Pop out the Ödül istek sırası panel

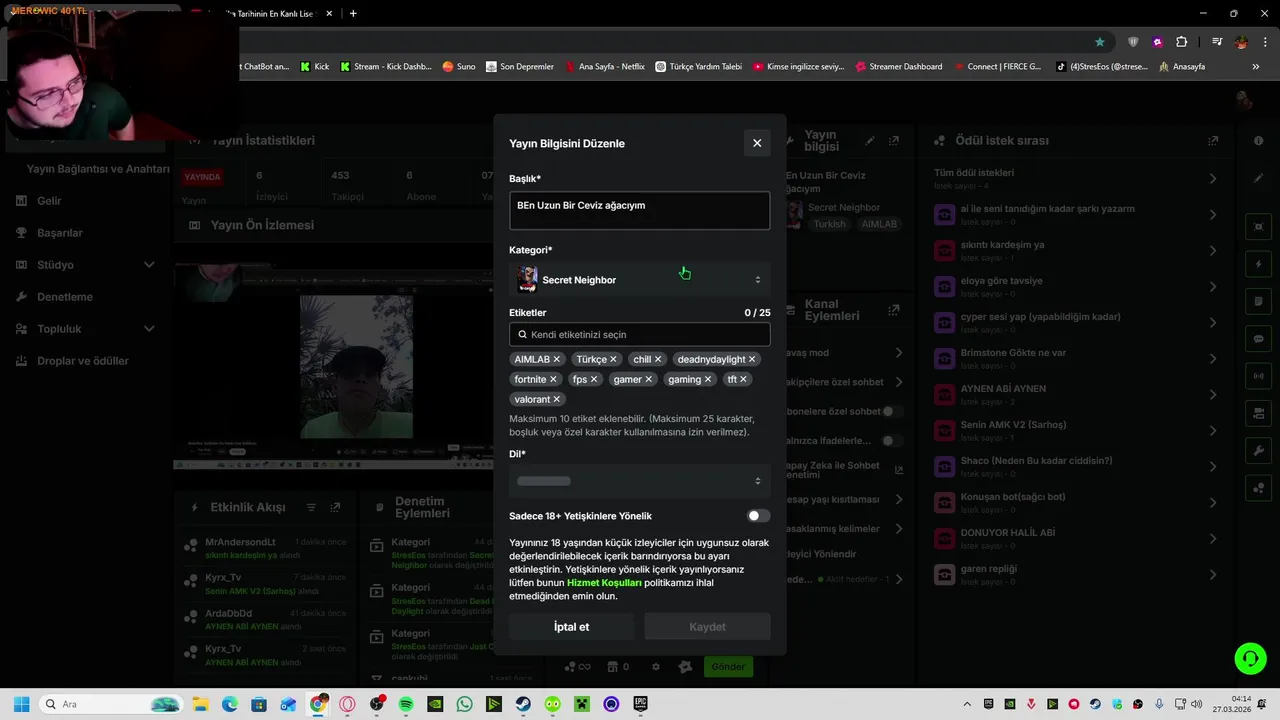[1213, 141]
